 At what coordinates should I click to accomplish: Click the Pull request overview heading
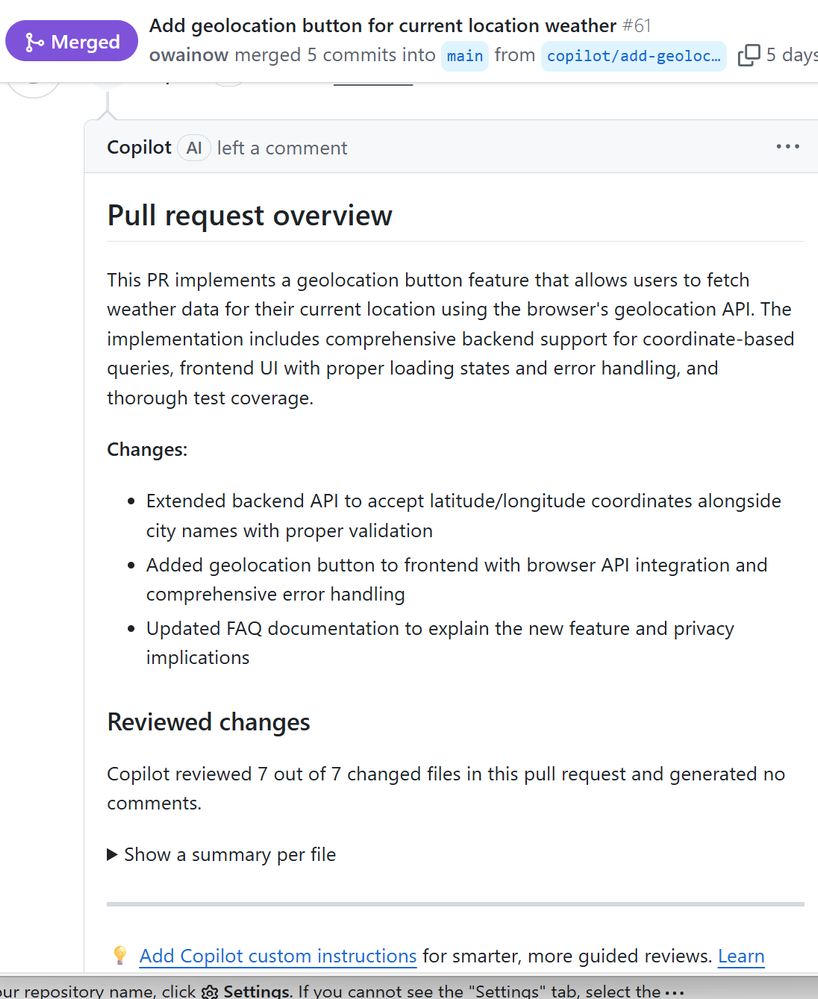(x=250, y=215)
